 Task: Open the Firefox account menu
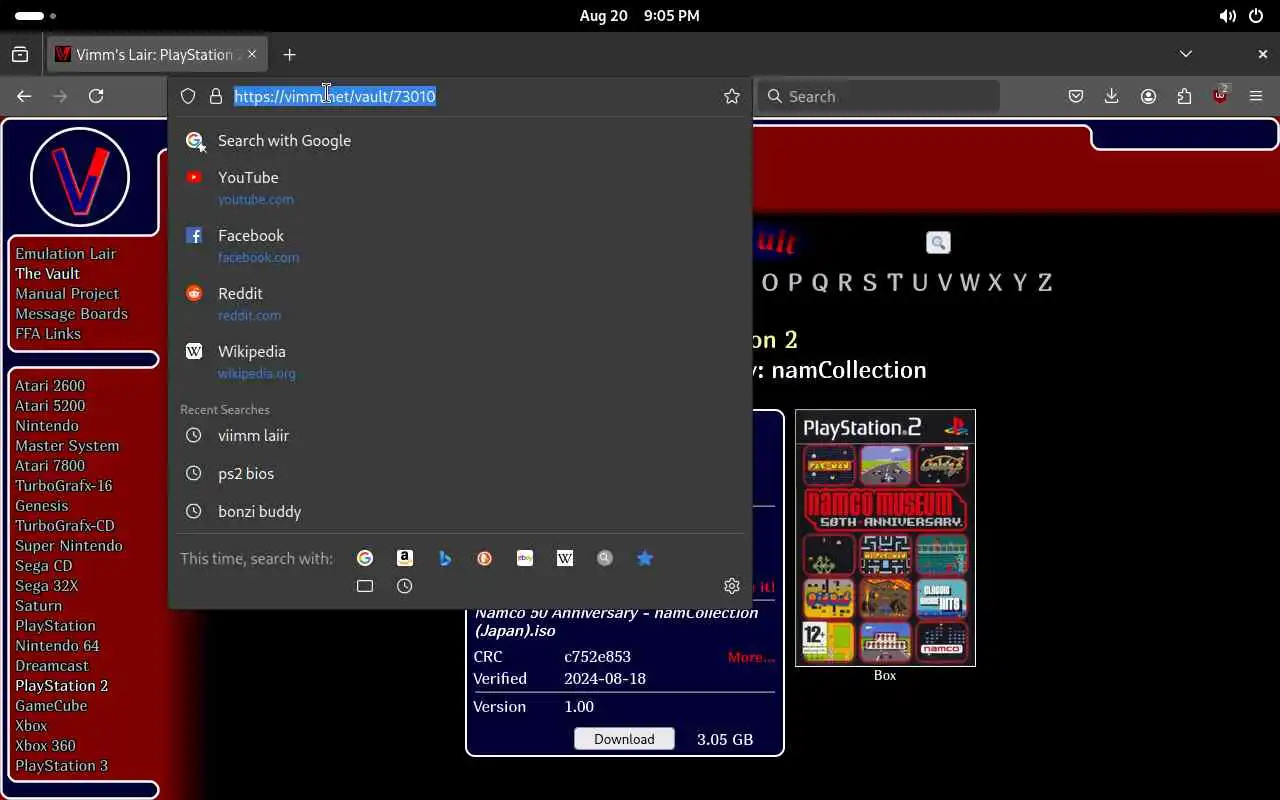pos(1148,96)
